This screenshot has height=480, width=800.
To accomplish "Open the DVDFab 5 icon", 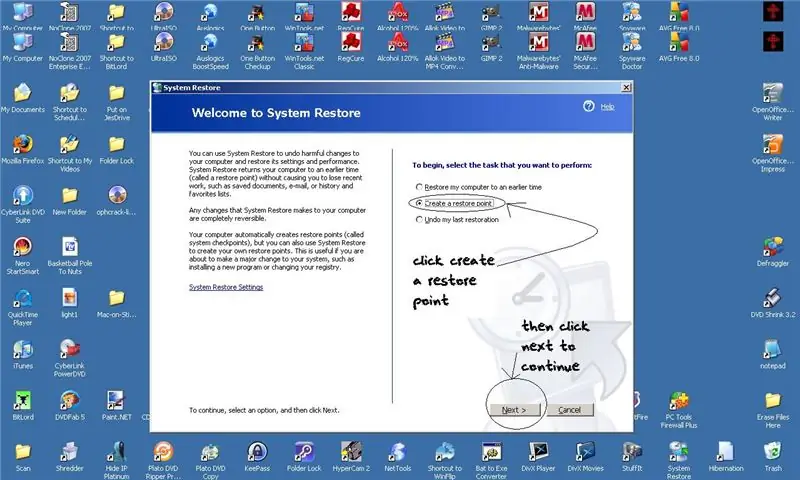I will coord(69,401).
